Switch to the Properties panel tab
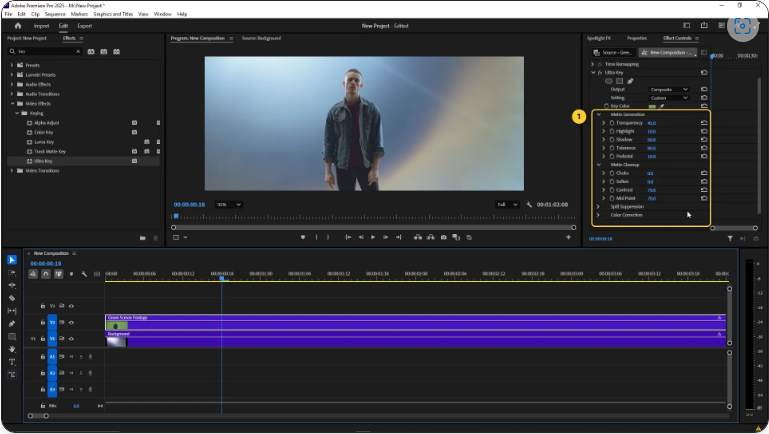The height and width of the screenshot is (434, 769). point(637,38)
